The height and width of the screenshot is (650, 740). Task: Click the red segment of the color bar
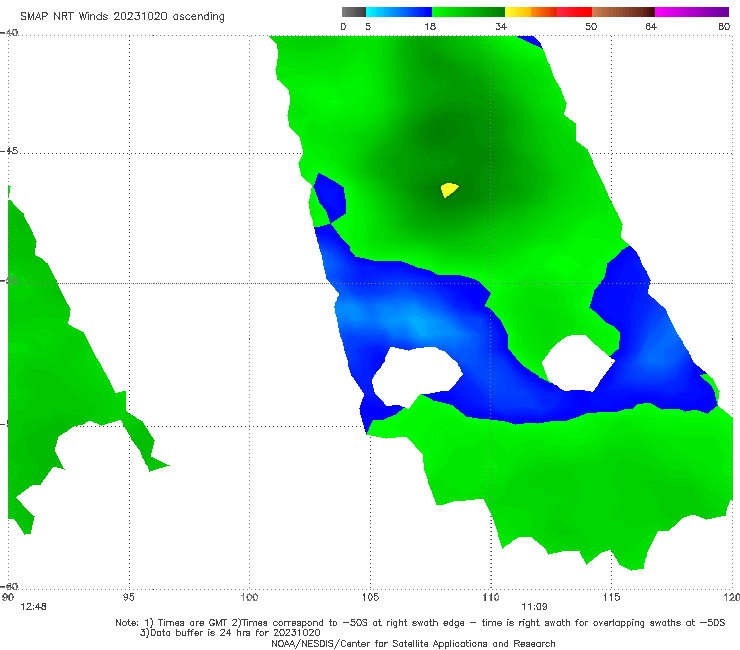click(574, 12)
